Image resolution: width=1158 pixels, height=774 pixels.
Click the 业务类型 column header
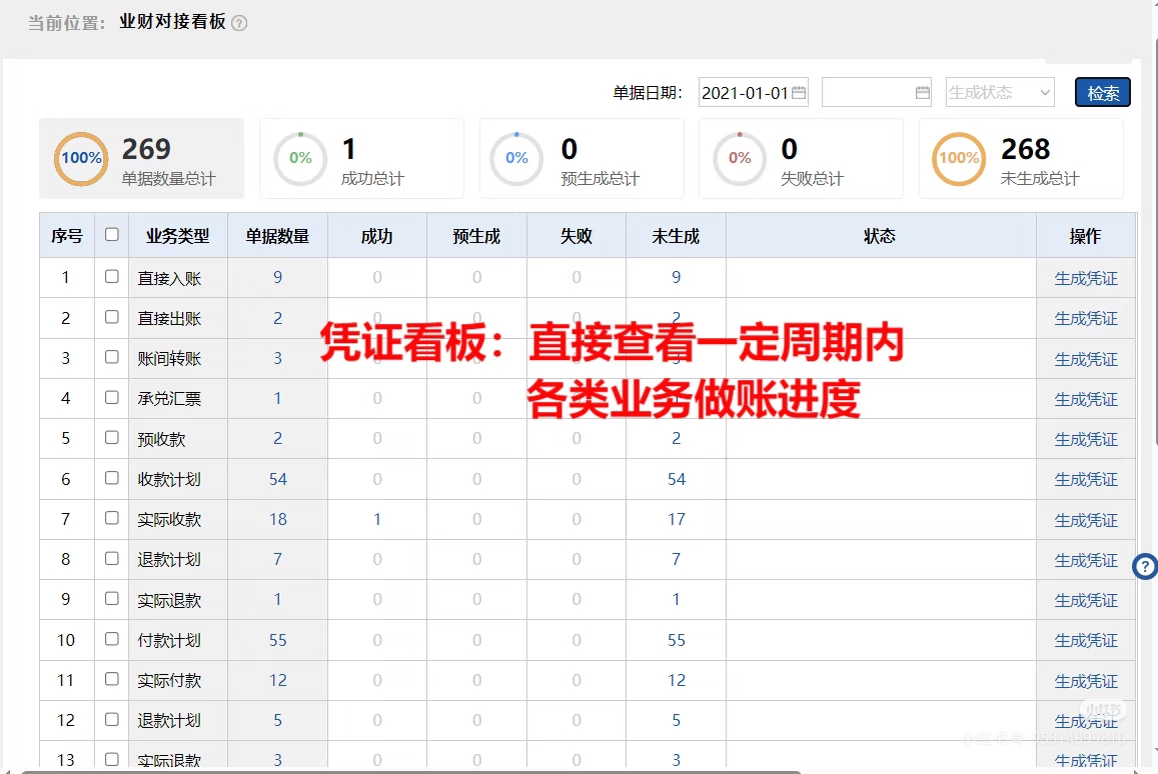point(178,236)
